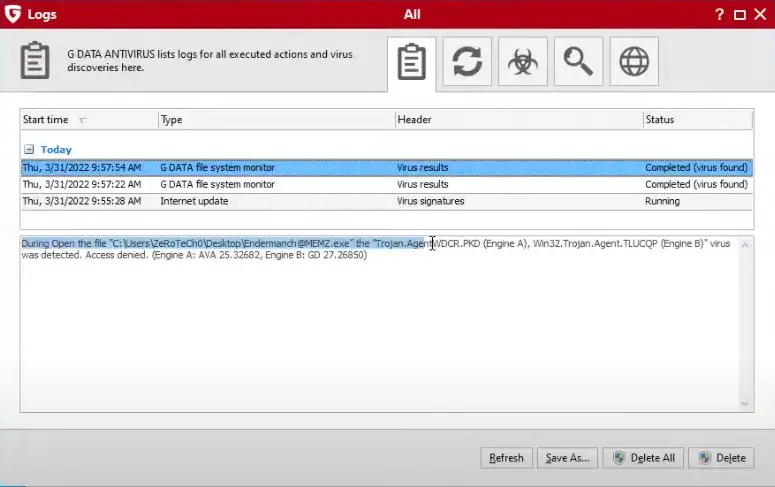Collapse the Today group
Screen dimensions: 775x487
29,150
